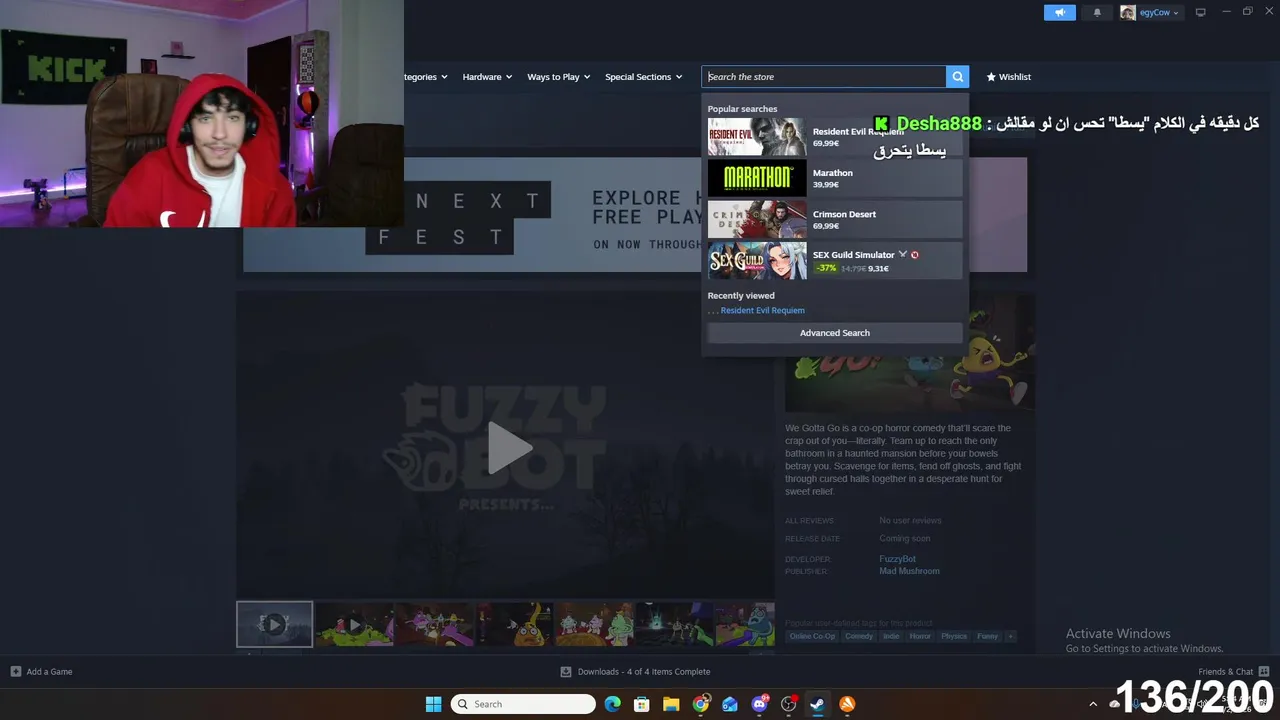Screen dimensions: 1280x720
Task: Open the Windows Start menu
Action: [x=433, y=704]
